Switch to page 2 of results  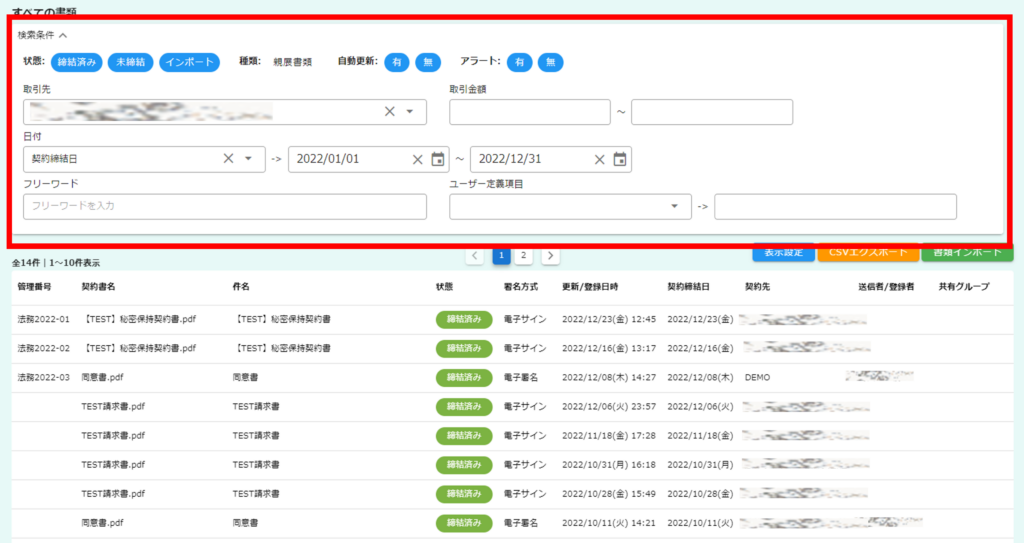(x=523, y=256)
